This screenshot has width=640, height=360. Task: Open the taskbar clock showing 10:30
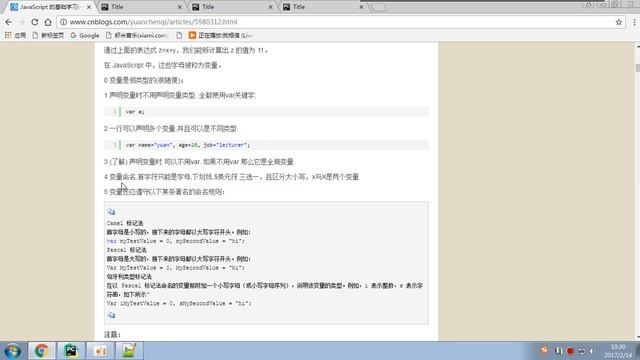618,351
